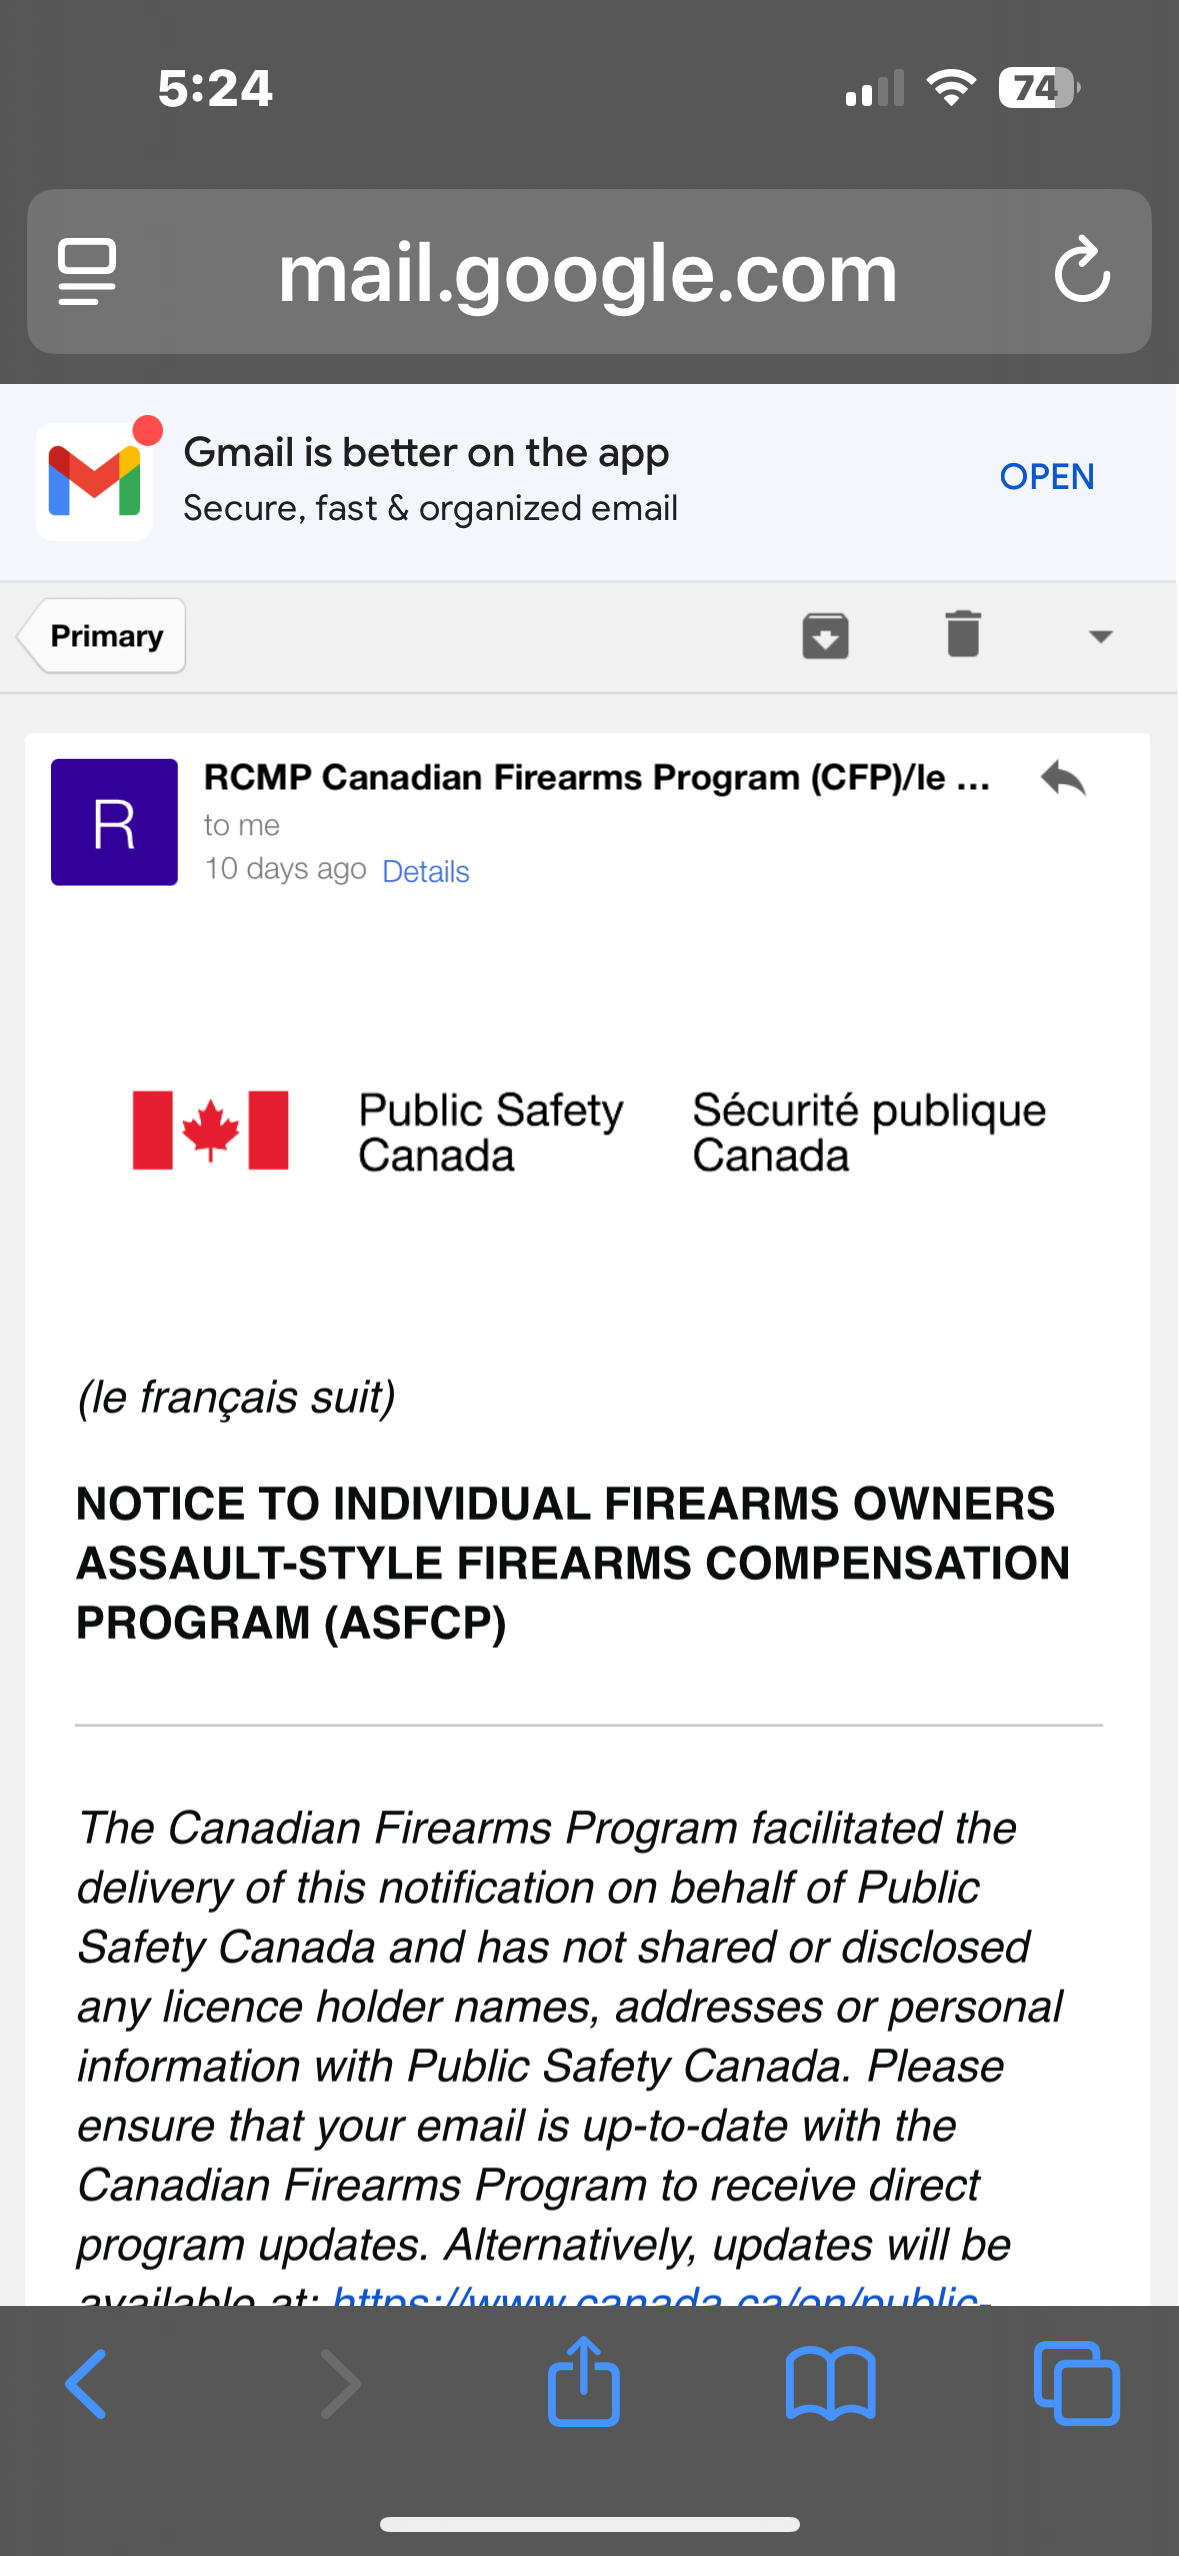Viewport: 1179px width, 2556px height.
Task: Go back to Primary inbox
Action: click(102, 636)
